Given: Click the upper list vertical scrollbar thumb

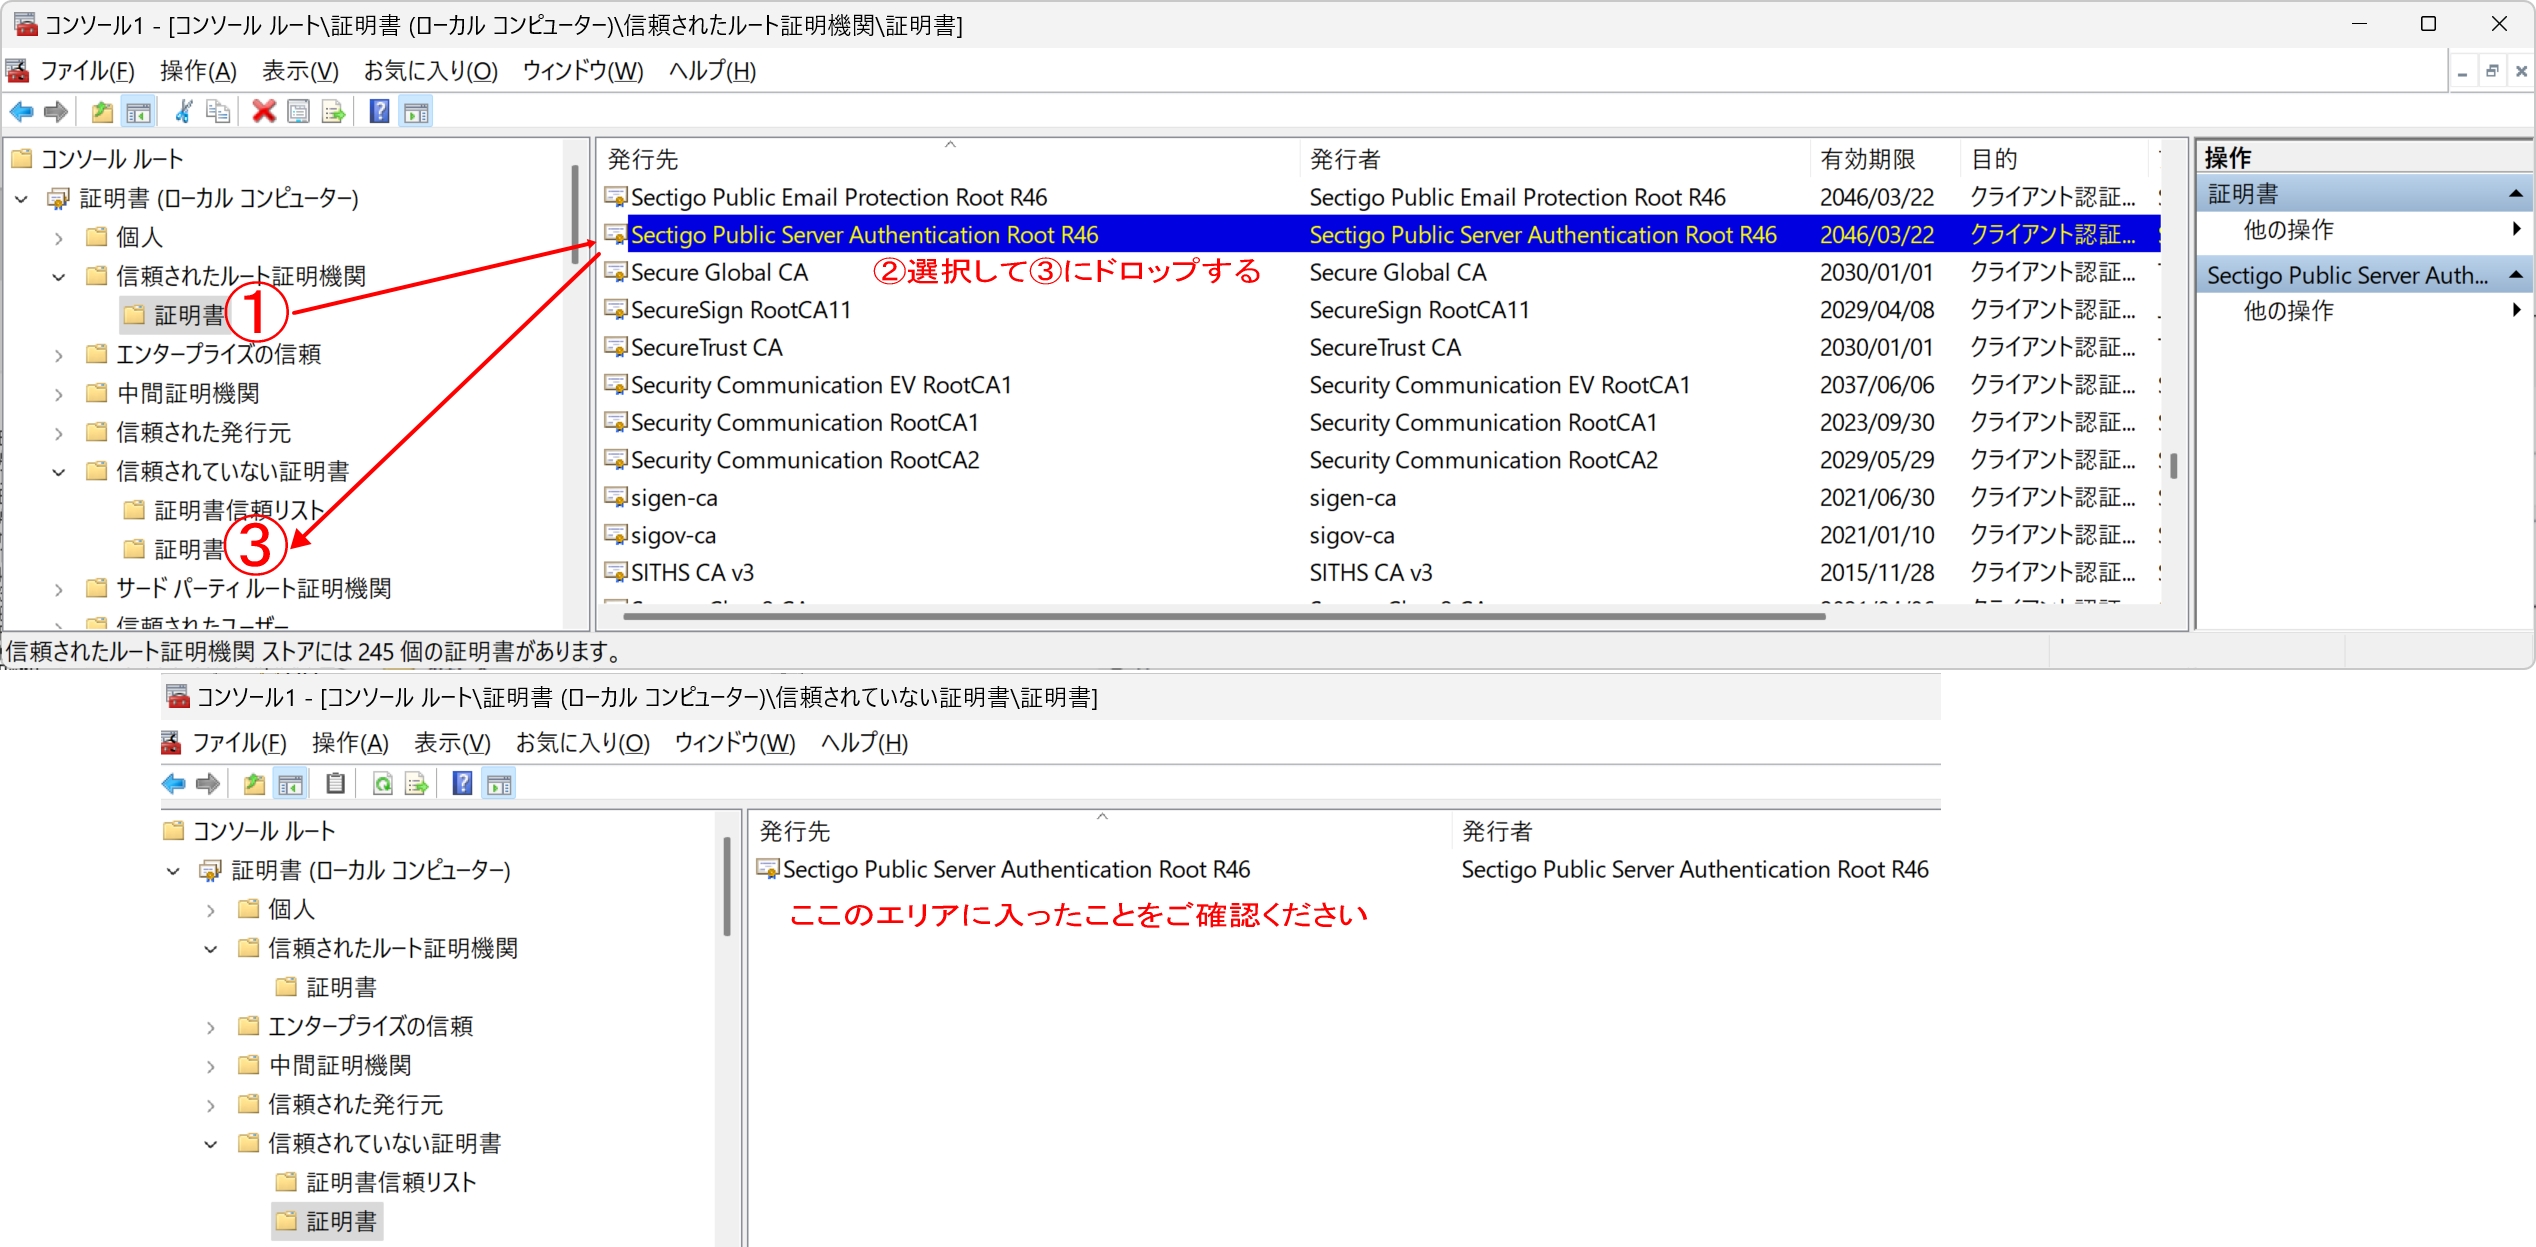Looking at the screenshot, I should 2173,466.
